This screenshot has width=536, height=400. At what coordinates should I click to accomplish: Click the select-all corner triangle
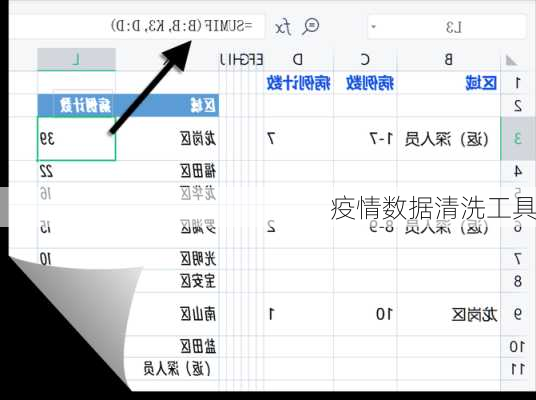point(511,61)
